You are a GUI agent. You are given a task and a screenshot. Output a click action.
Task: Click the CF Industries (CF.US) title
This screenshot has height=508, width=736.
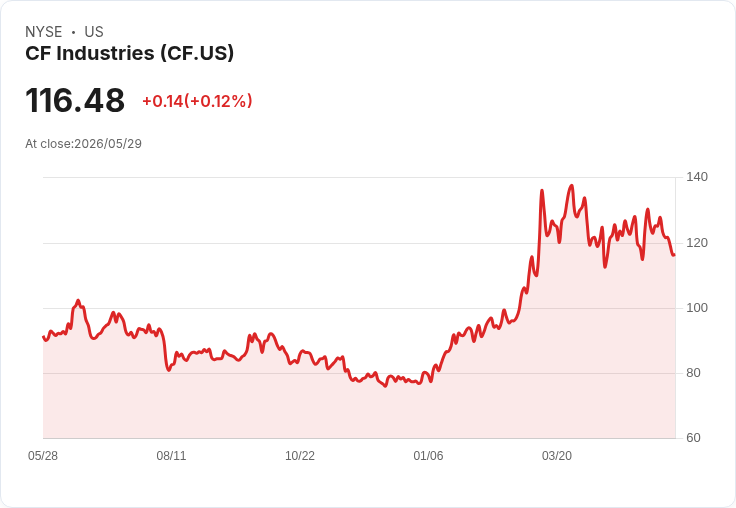pyautogui.click(x=130, y=54)
